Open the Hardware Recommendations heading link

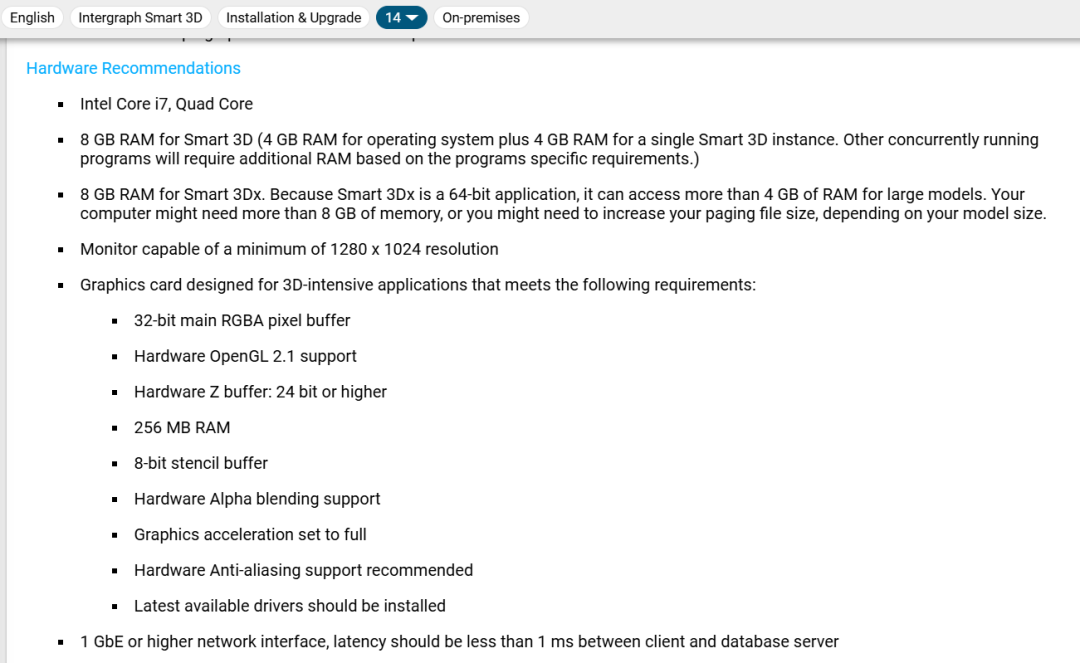point(133,68)
